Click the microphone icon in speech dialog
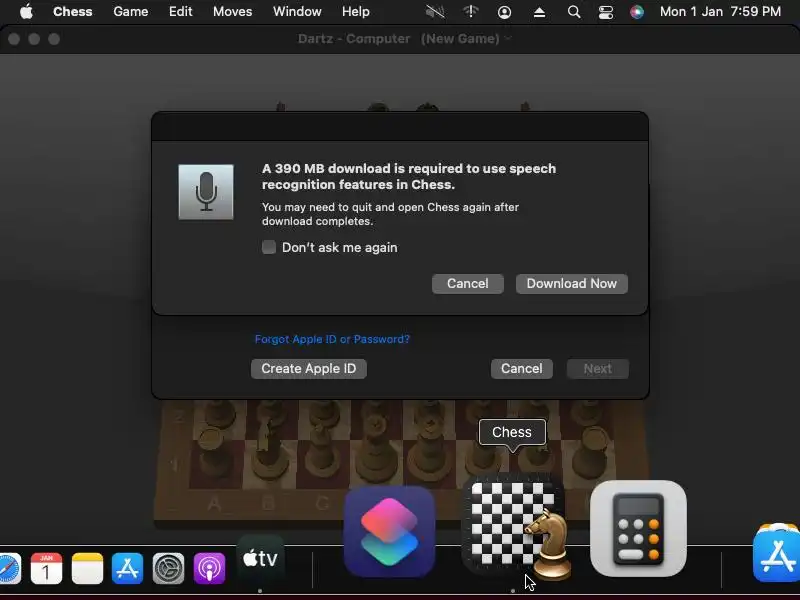This screenshot has width=800, height=600. click(206, 192)
